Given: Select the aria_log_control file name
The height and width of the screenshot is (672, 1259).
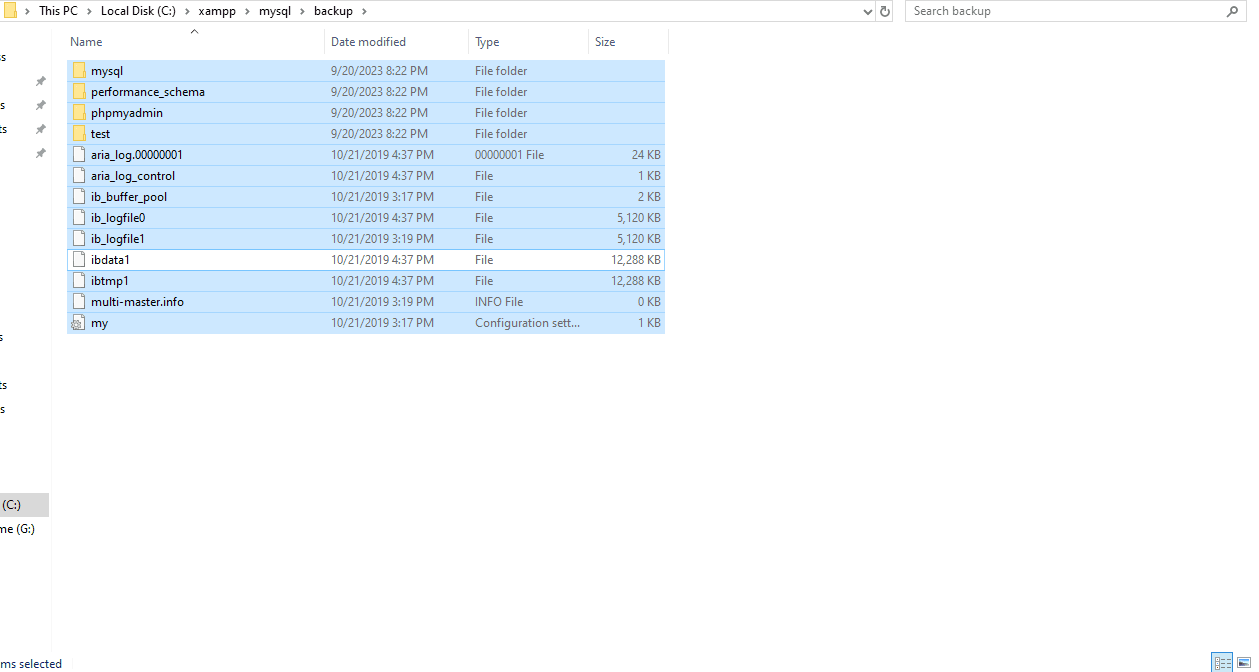Looking at the screenshot, I should pos(133,176).
